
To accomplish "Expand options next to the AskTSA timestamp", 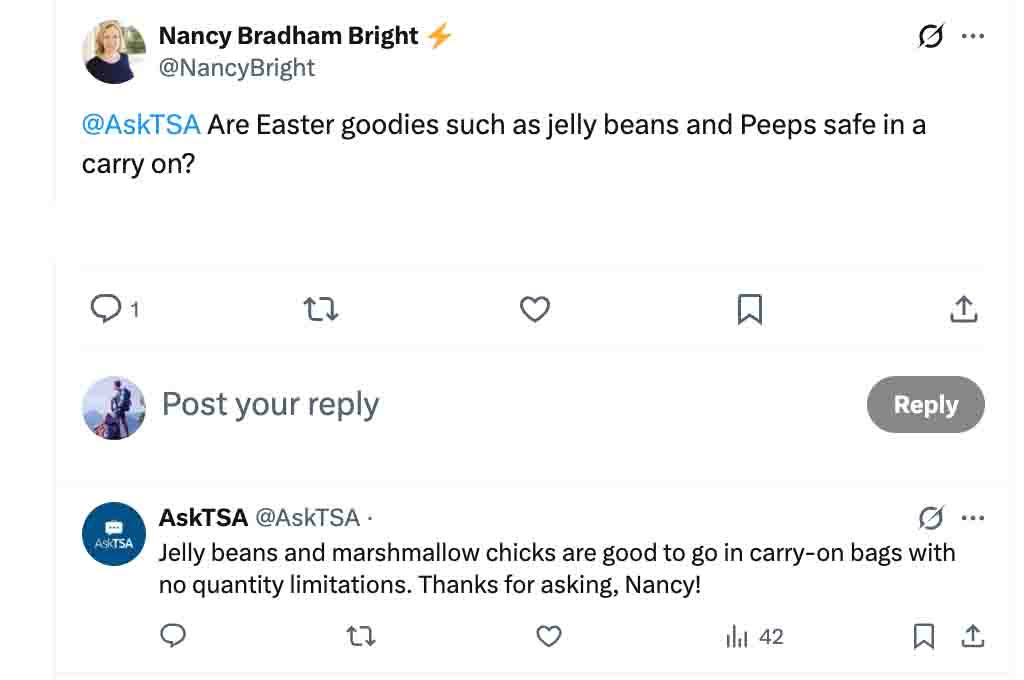I will [370, 518].
